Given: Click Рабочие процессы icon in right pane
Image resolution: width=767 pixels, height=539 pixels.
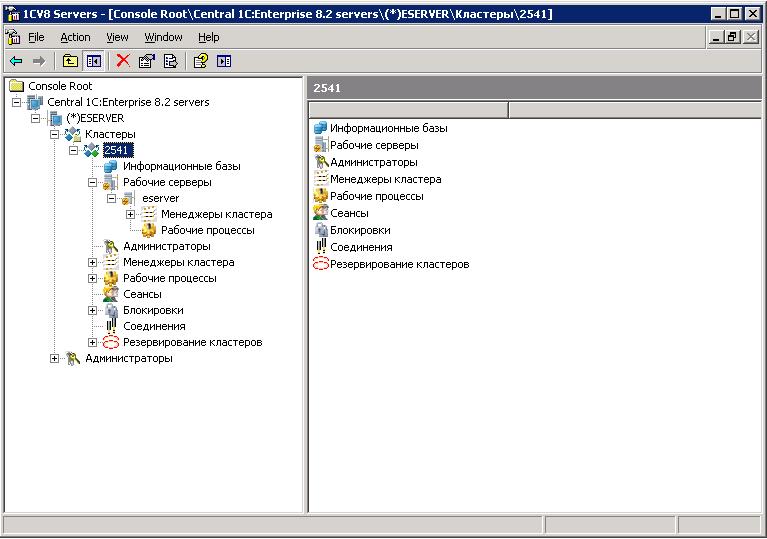Looking at the screenshot, I should coord(321,196).
